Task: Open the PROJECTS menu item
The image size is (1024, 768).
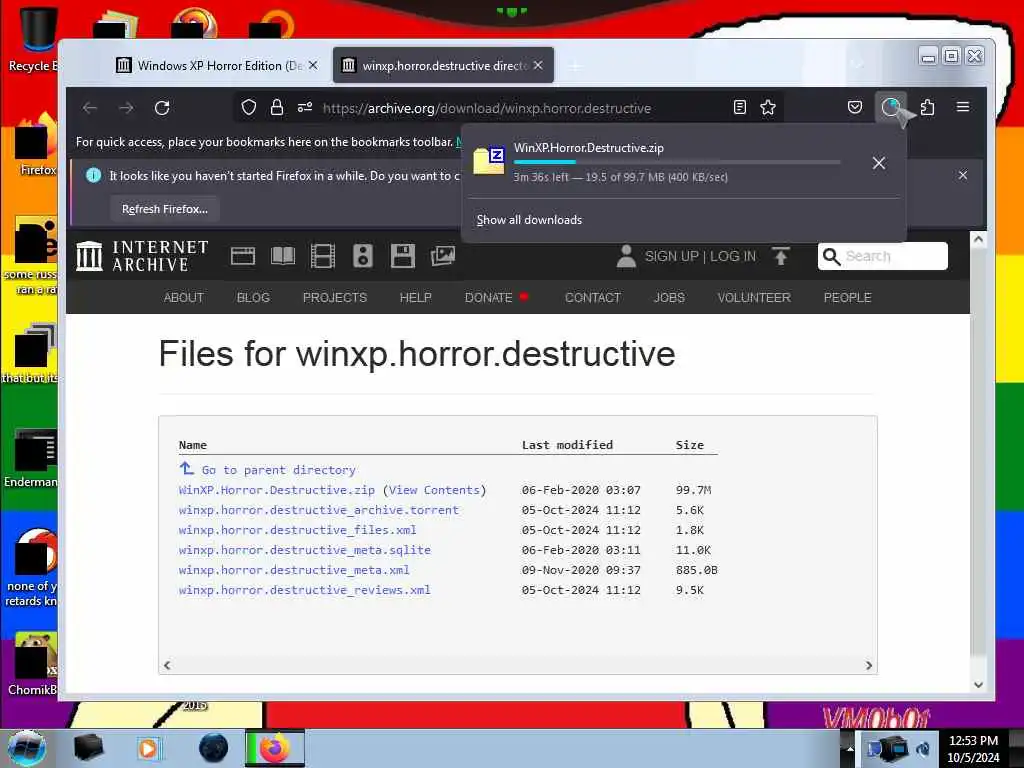Action: [335, 298]
